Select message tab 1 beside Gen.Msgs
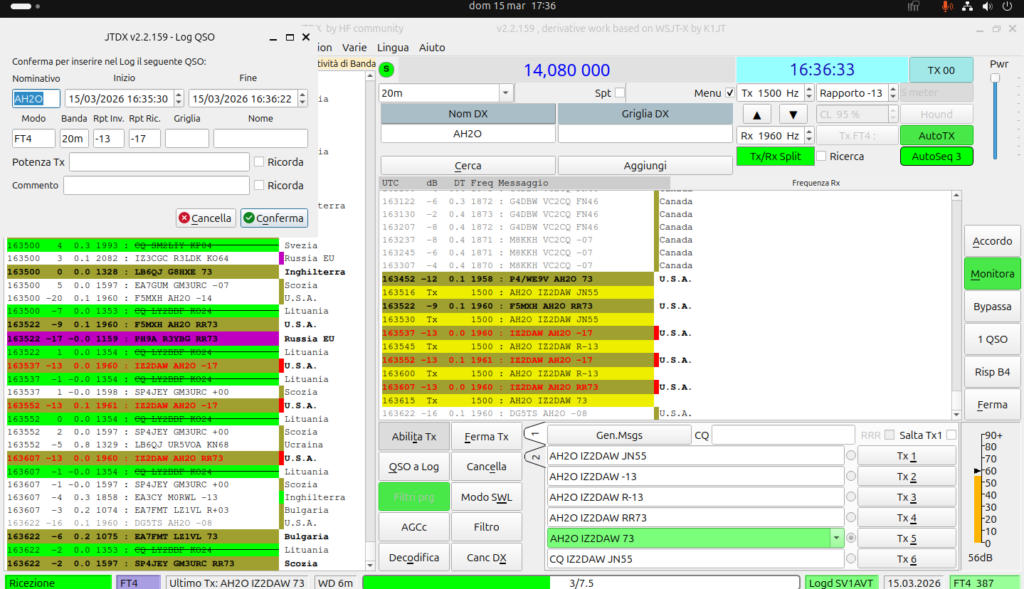1024x589 pixels. click(x=536, y=432)
